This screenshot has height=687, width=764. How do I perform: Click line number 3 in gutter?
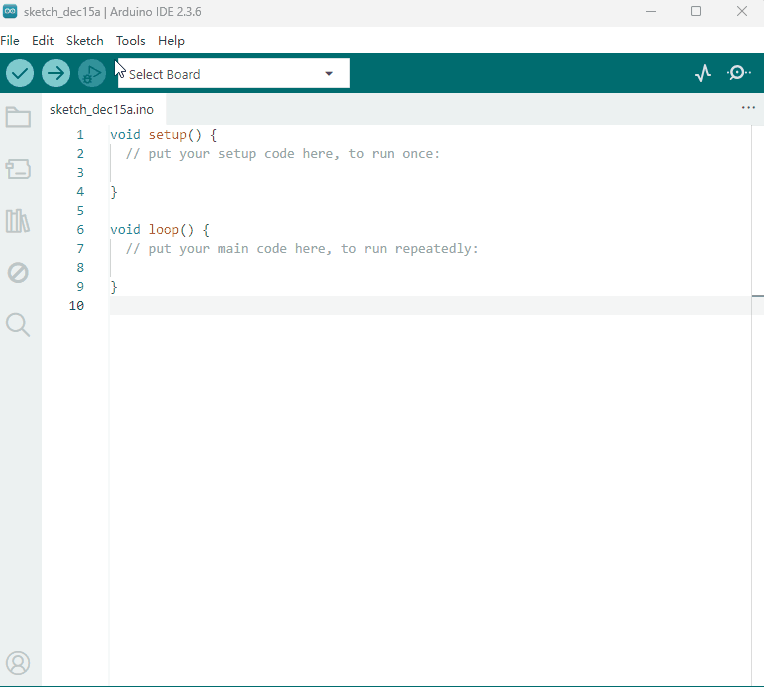tap(80, 173)
